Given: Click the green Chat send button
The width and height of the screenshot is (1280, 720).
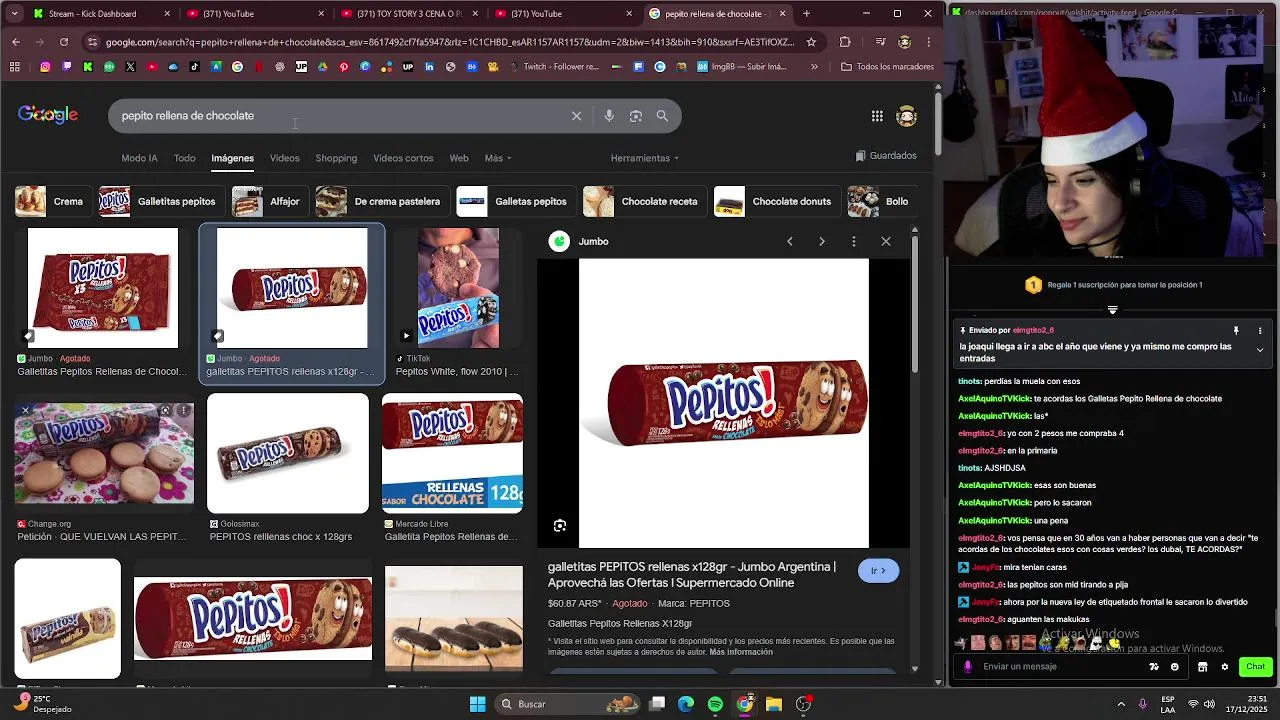Looking at the screenshot, I should (1255, 667).
